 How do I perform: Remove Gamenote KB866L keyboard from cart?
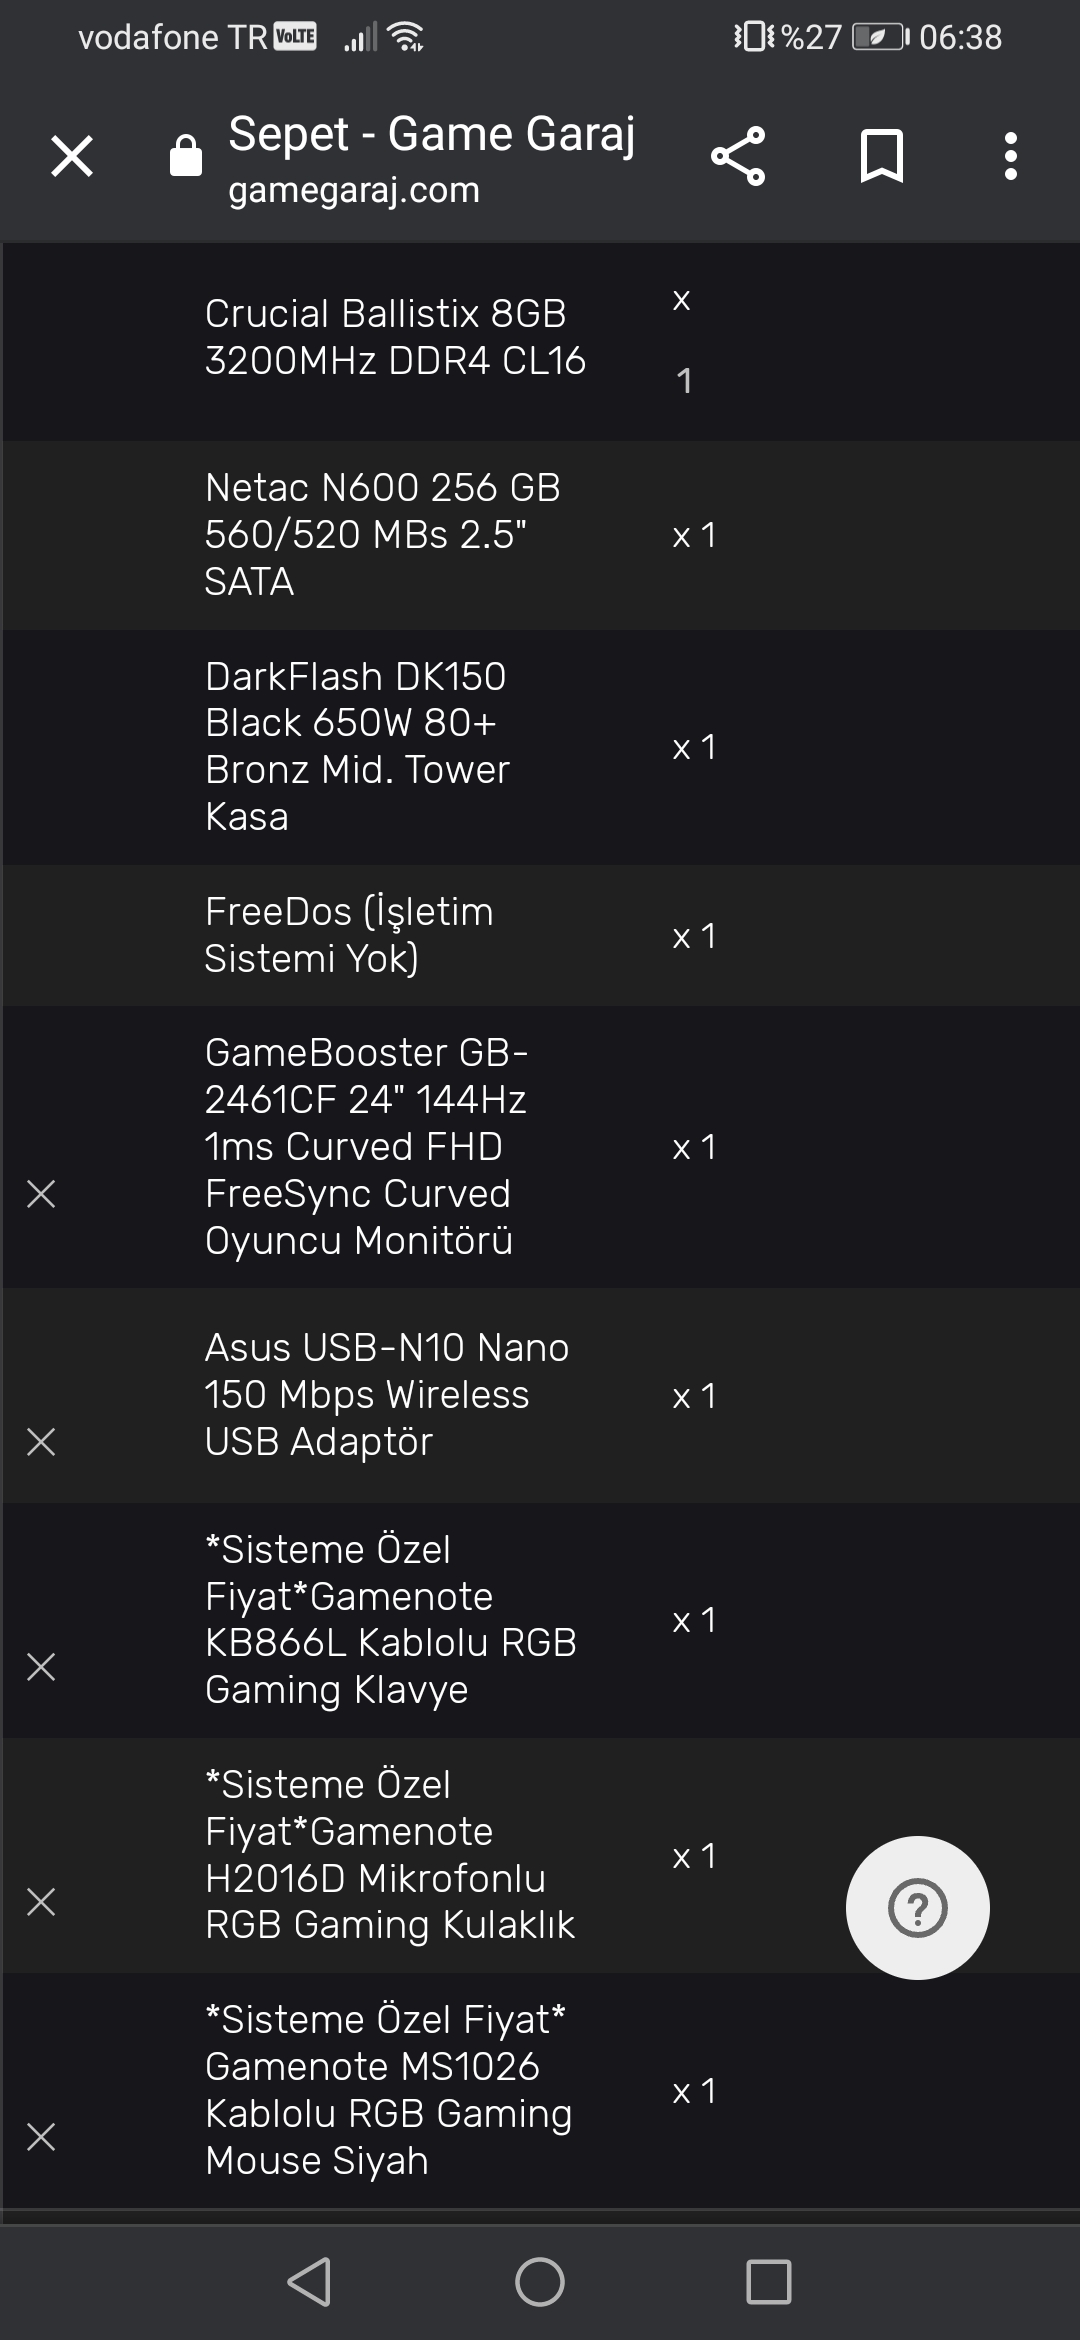(41, 1667)
